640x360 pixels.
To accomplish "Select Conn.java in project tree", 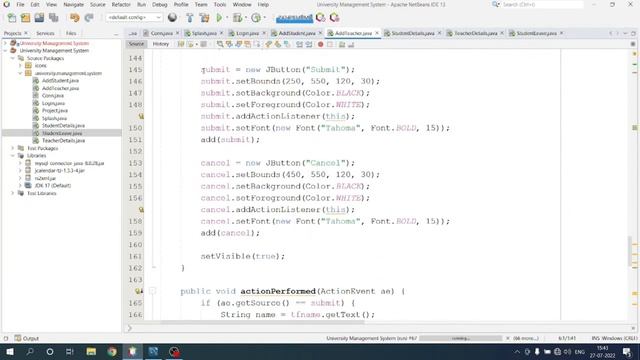I will click(x=53, y=96).
